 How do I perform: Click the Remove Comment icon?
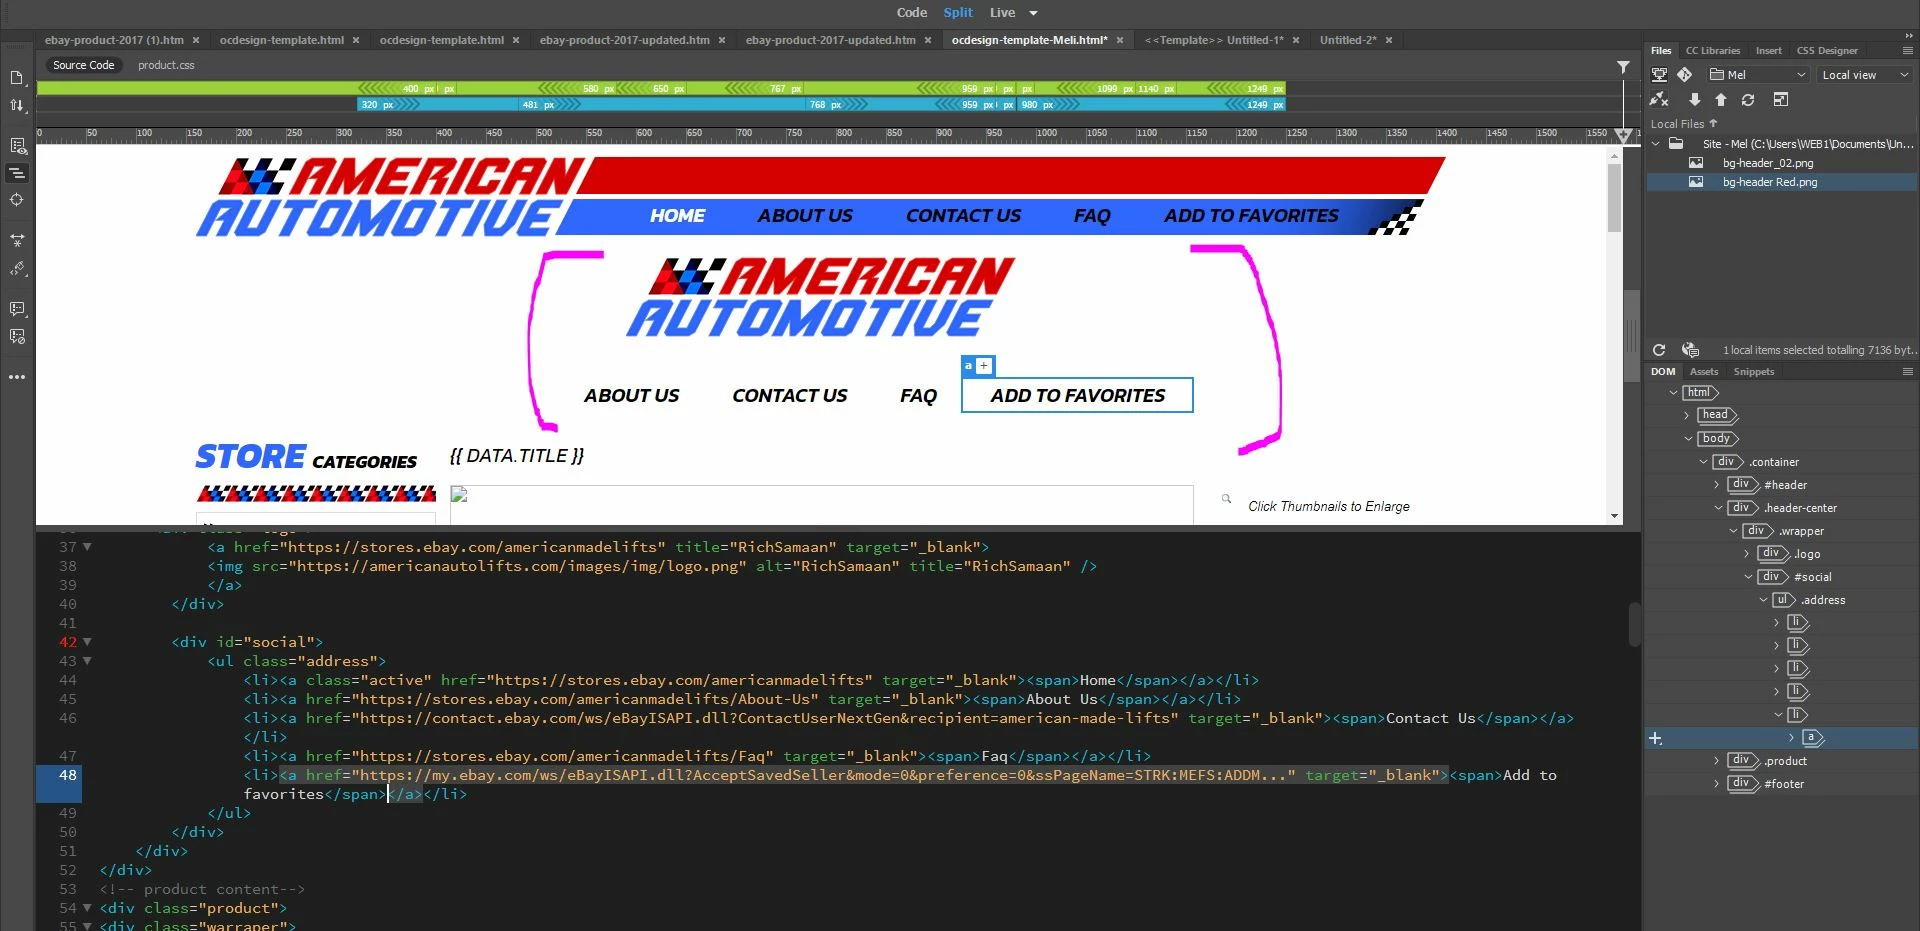17,337
